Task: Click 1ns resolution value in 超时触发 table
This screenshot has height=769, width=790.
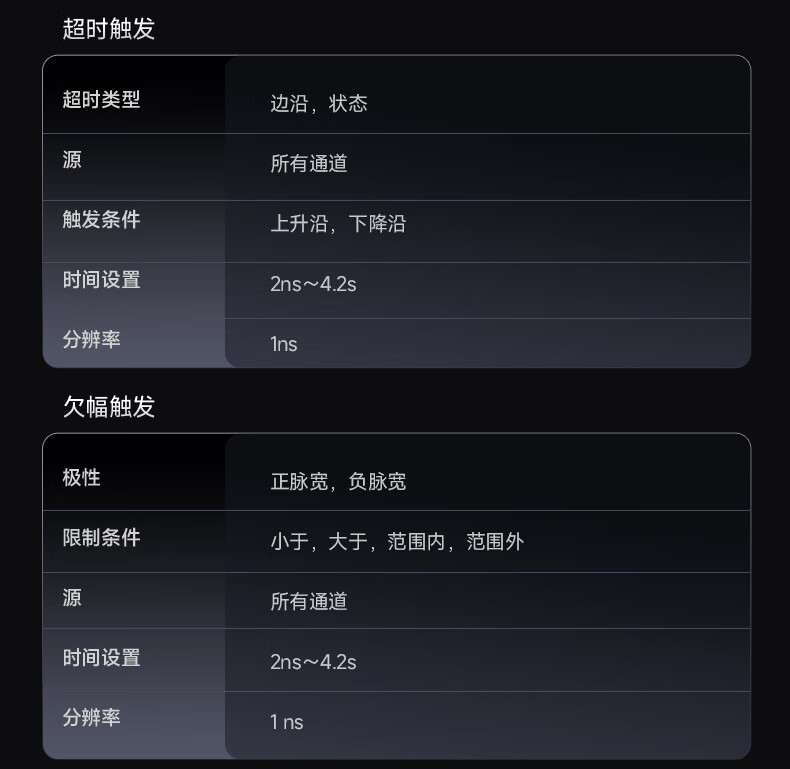Action: coord(284,344)
